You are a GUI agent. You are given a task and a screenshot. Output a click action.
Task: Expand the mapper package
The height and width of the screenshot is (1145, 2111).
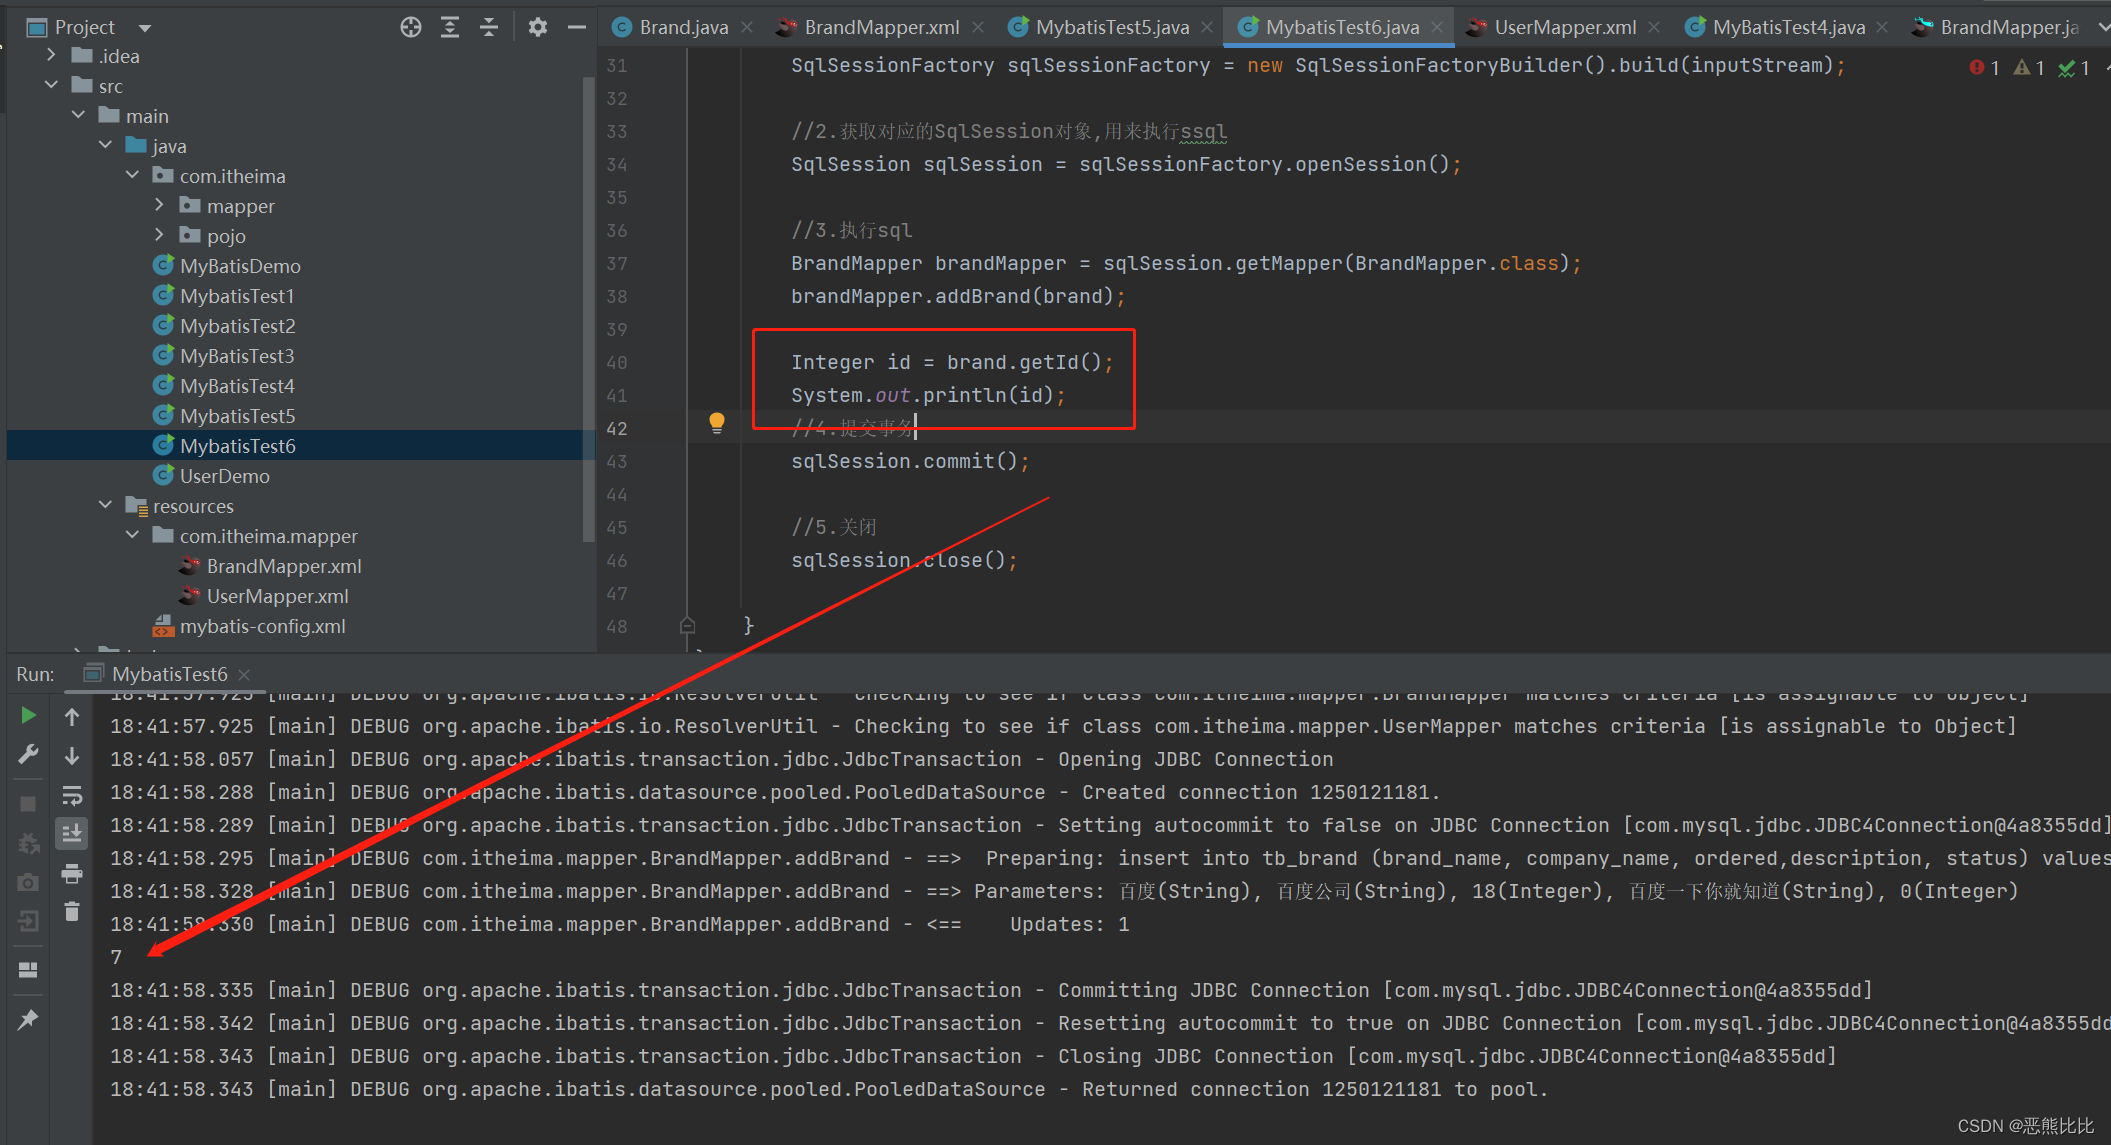point(160,206)
